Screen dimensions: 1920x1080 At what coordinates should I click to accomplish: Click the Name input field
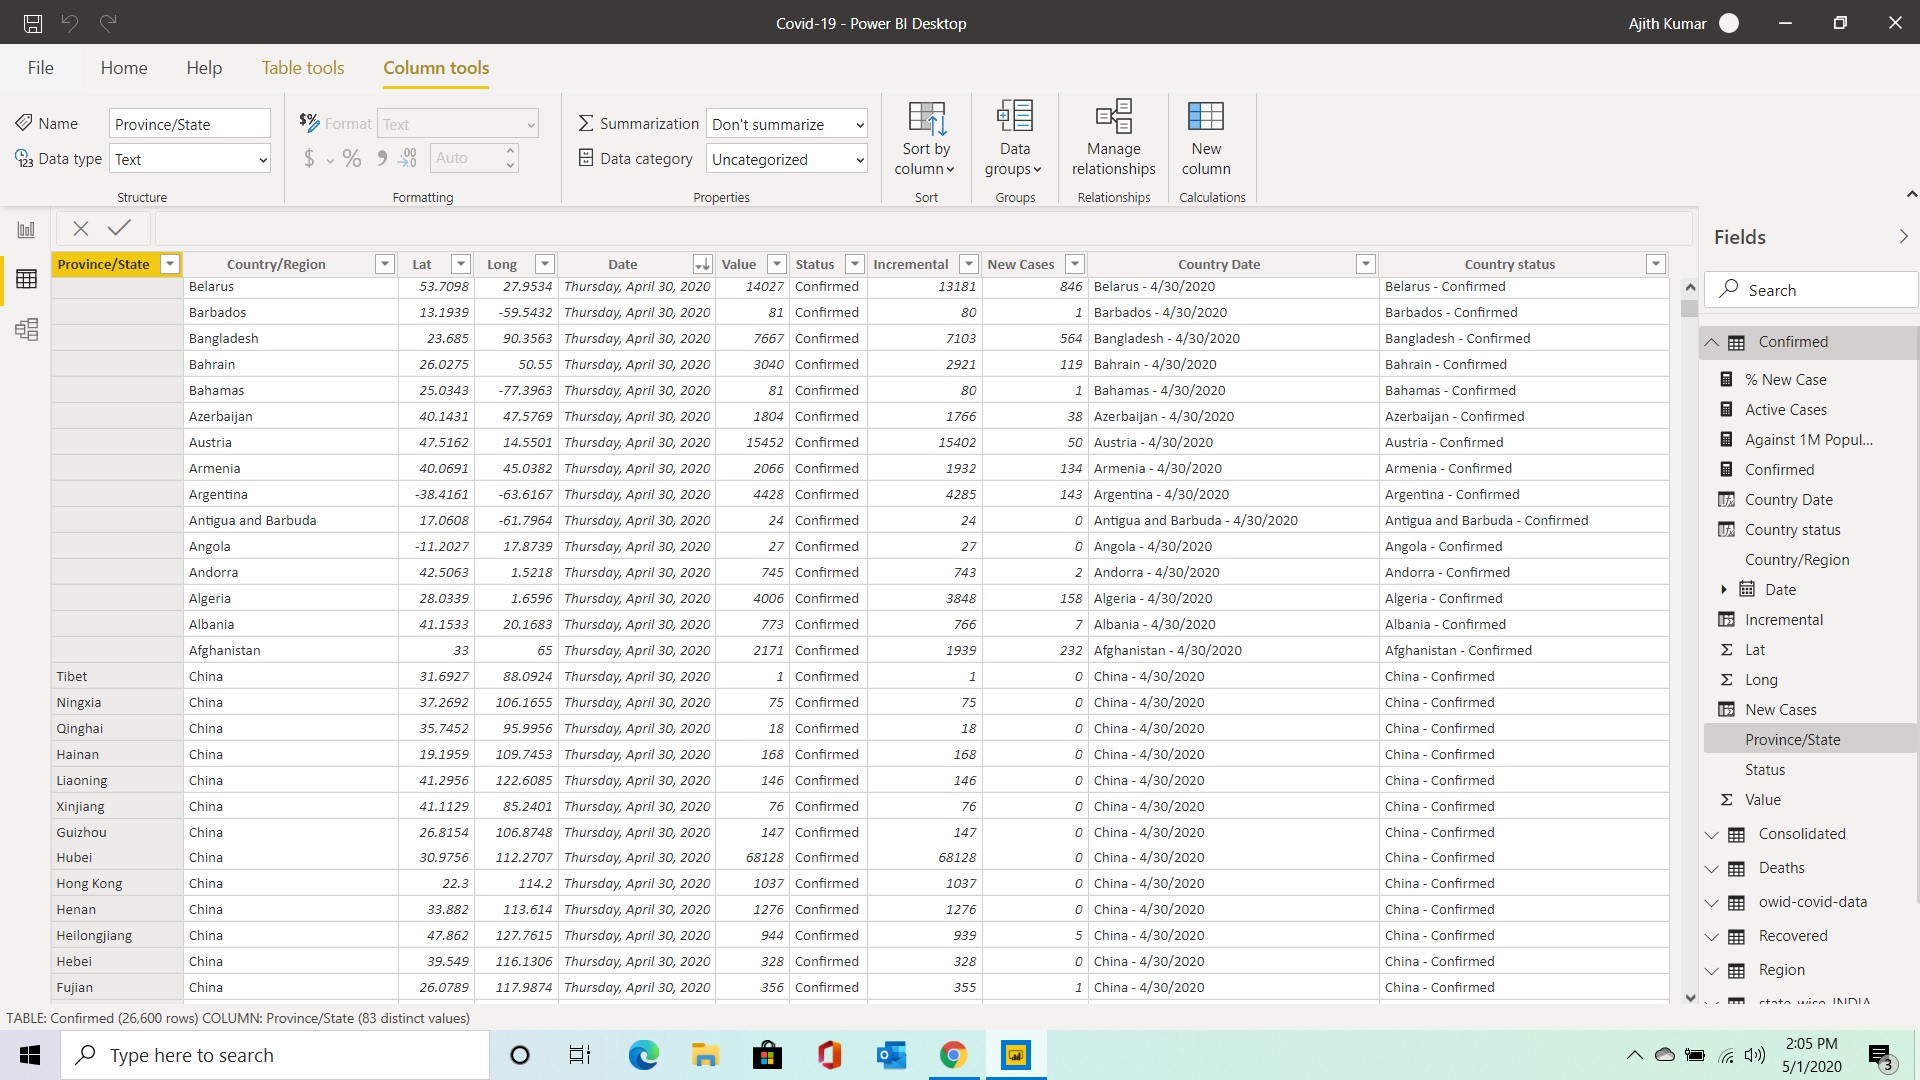coord(190,124)
